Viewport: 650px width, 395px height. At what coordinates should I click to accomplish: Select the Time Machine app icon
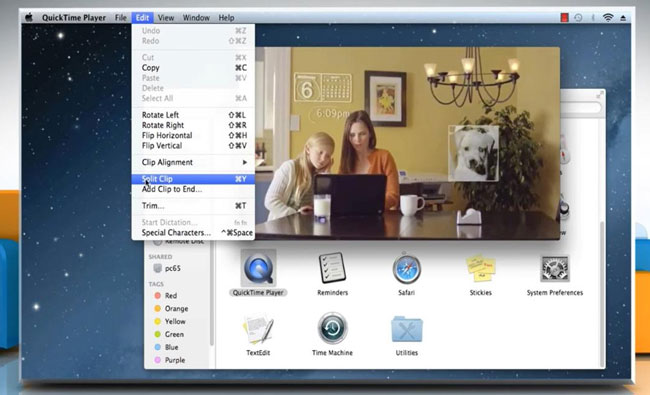tap(332, 328)
